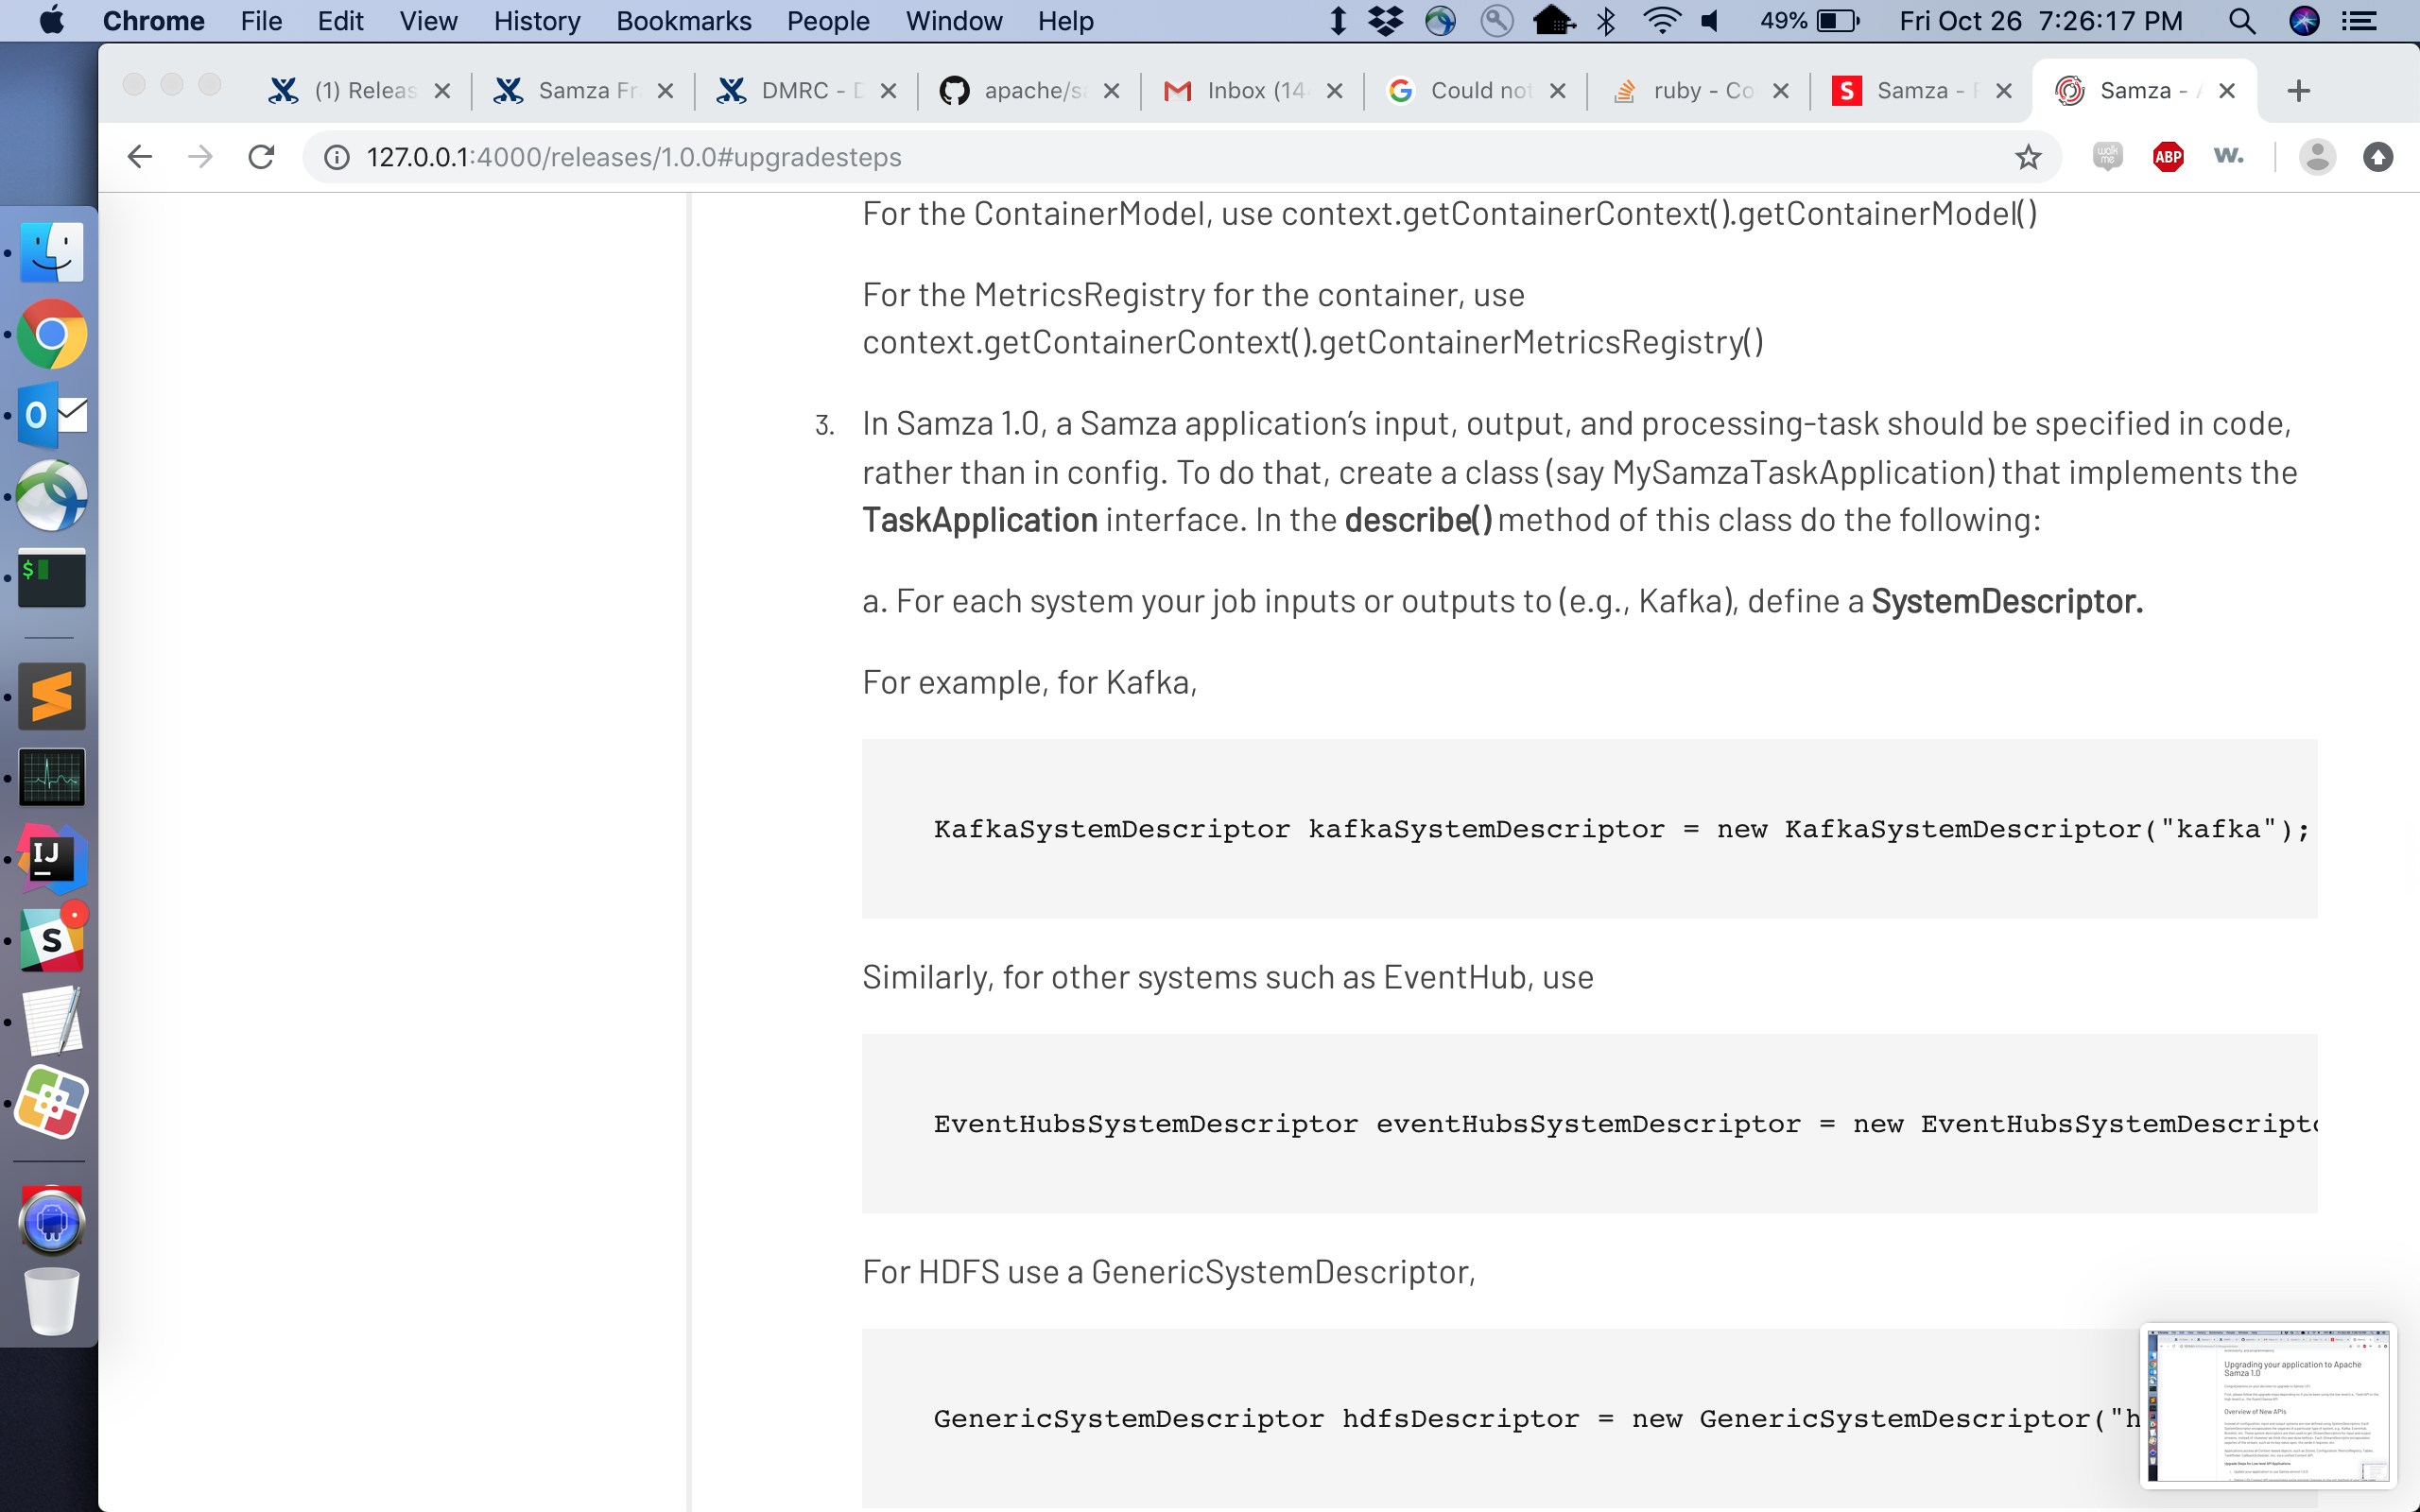Open Terminal in the dock
This screenshot has height=1512, width=2420.
click(x=52, y=577)
